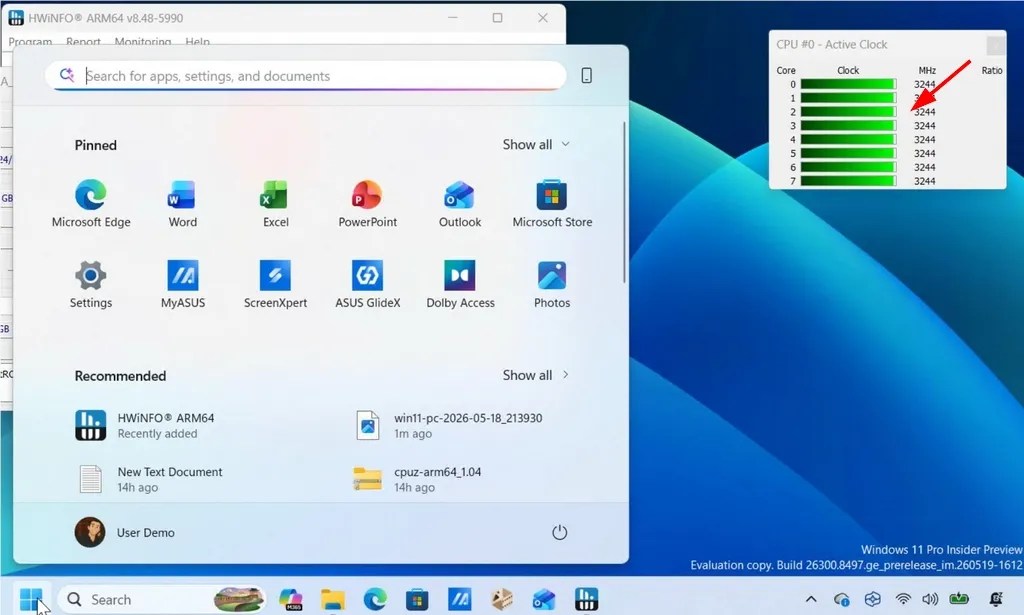The height and width of the screenshot is (615, 1024).
Task: Open the notification bell in the tray
Action: coord(996,599)
